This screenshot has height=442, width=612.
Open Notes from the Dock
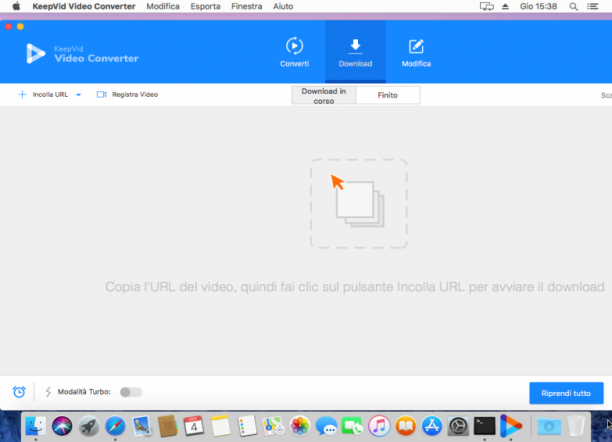pyautogui.click(x=221, y=426)
